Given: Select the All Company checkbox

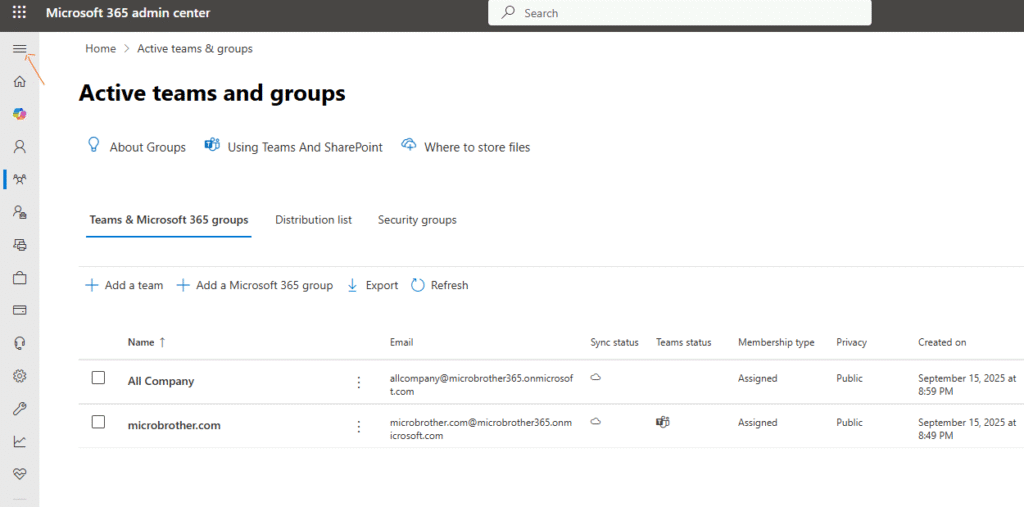Looking at the screenshot, I should click(98, 378).
